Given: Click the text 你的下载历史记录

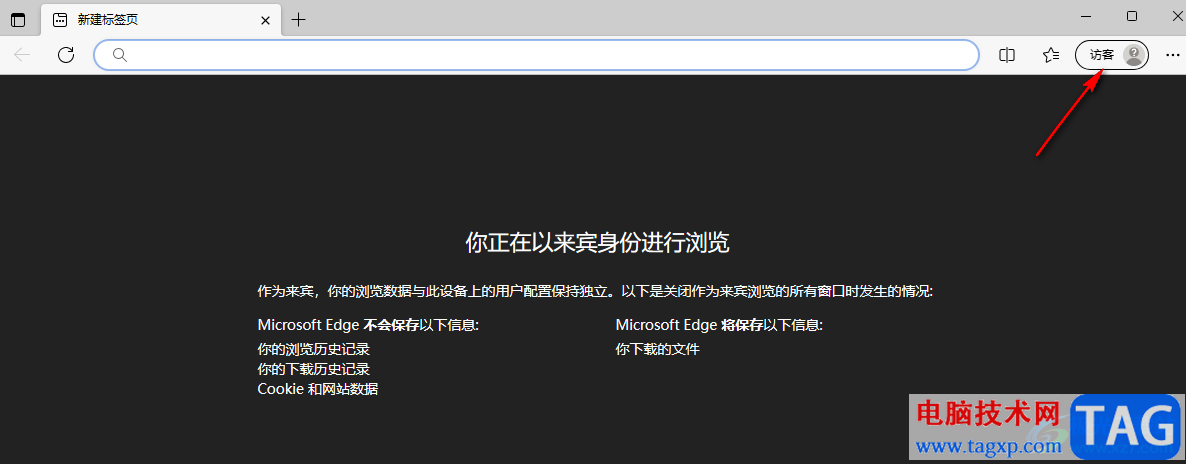Looking at the screenshot, I should click(313, 369).
